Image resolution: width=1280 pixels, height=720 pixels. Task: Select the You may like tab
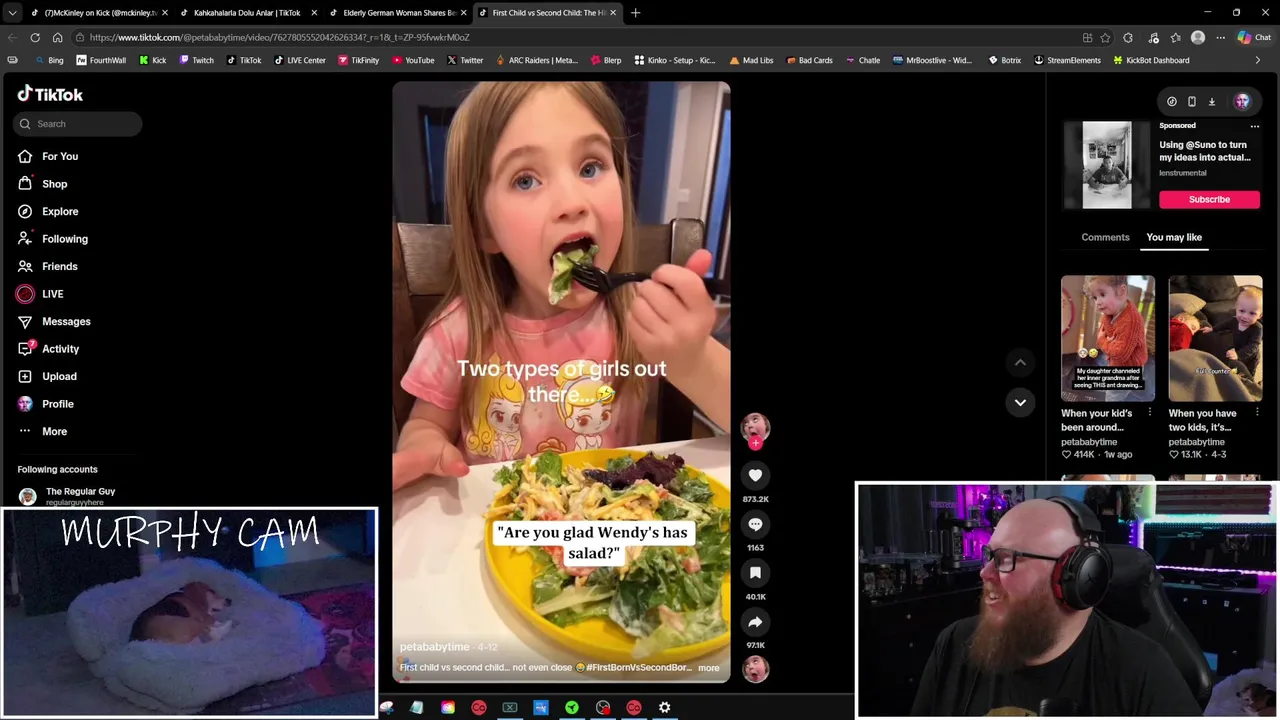point(1174,237)
